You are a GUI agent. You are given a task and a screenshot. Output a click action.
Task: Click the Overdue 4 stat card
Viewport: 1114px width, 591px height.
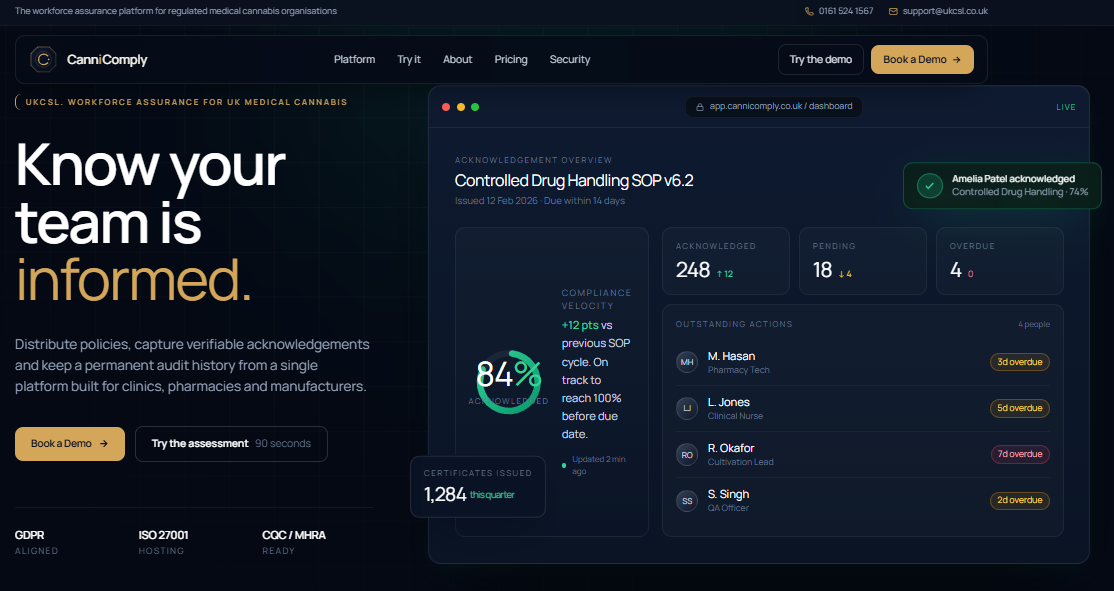click(x=1000, y=261)
